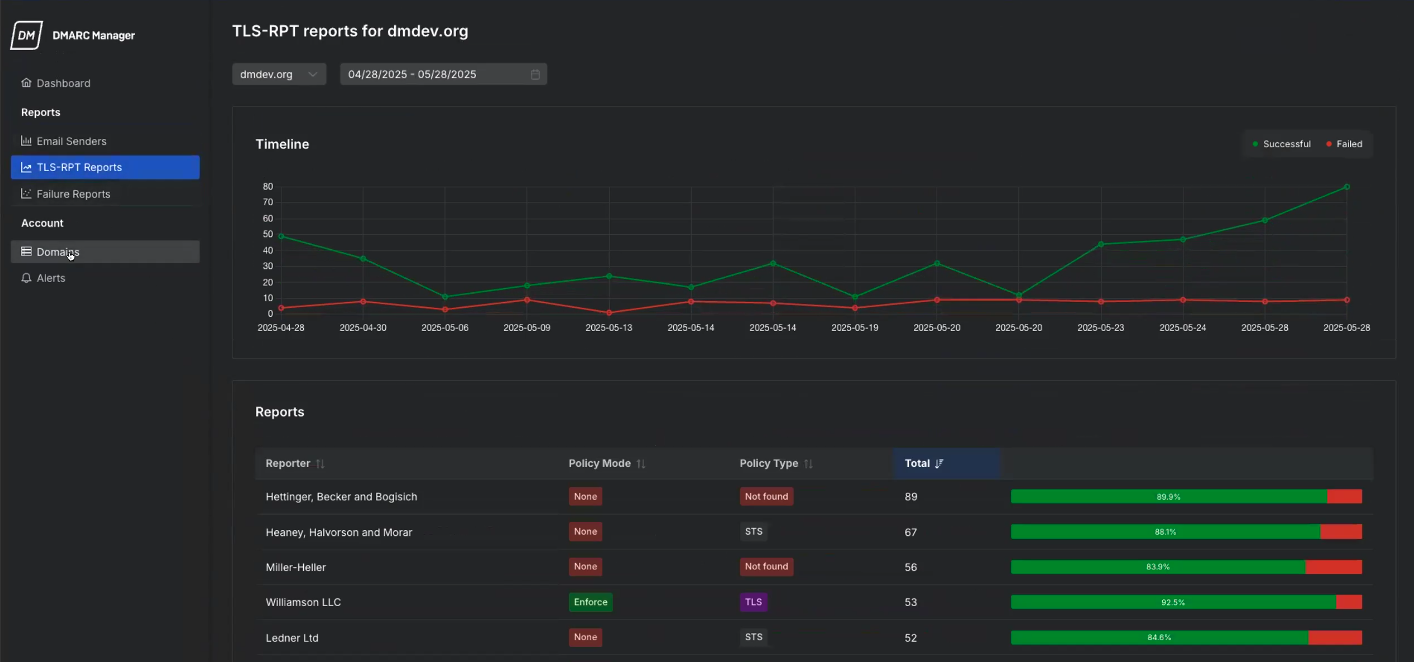Open Dashboard from the sidebar
Screen dimensions: 1414x662
coord(63,83)
